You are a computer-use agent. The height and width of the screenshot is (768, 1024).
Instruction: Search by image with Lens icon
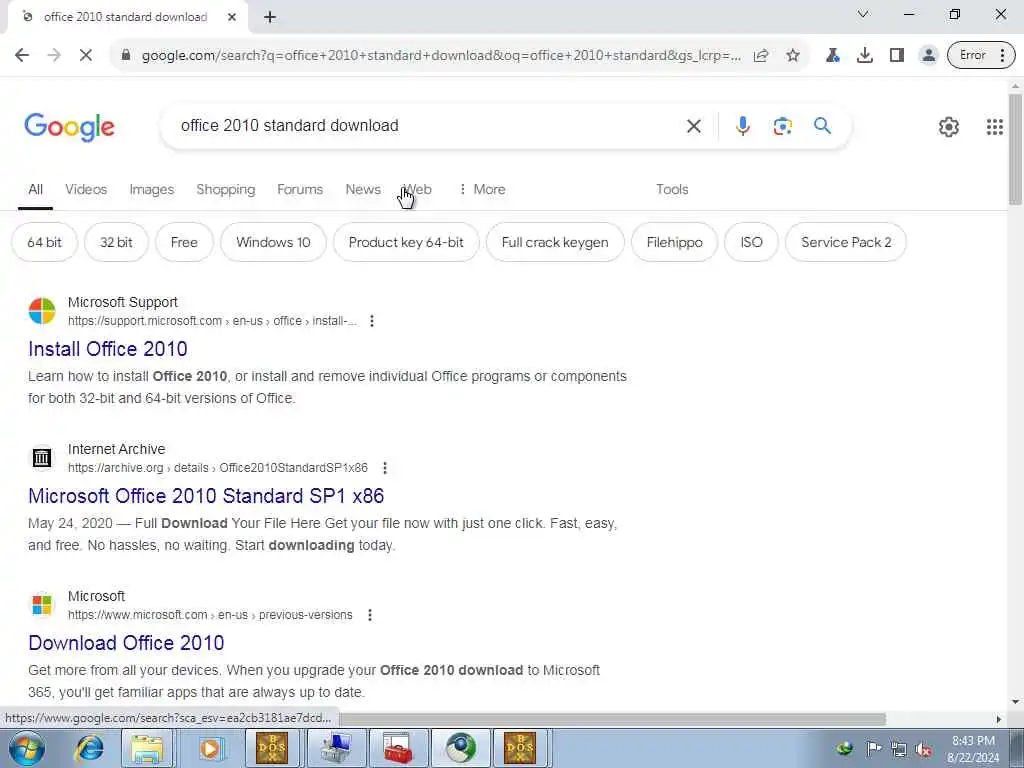point(782,126)
